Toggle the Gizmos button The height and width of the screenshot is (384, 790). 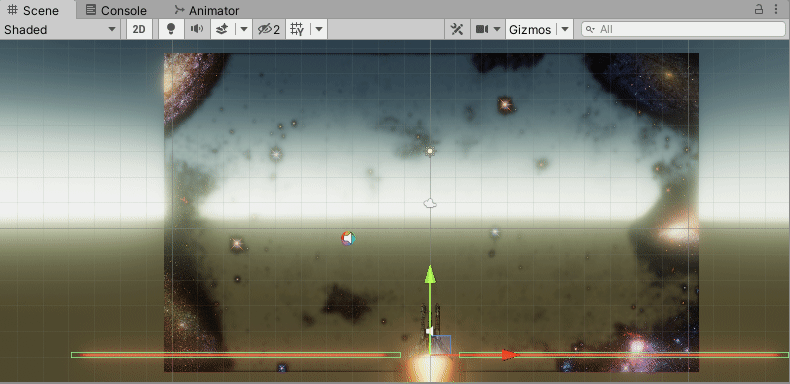click(530, 30)
